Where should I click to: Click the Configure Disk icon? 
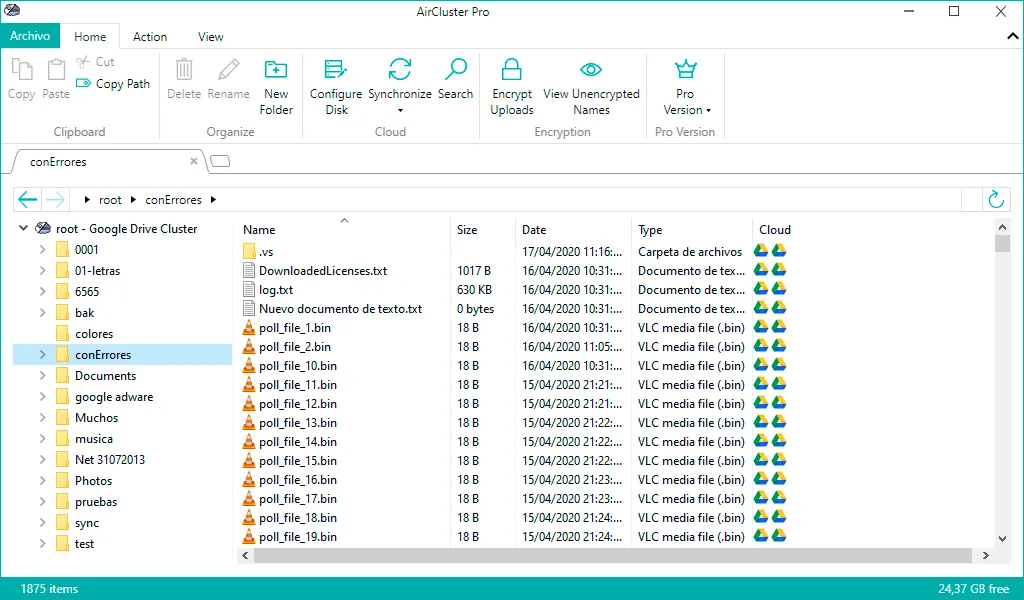point(336,70)
